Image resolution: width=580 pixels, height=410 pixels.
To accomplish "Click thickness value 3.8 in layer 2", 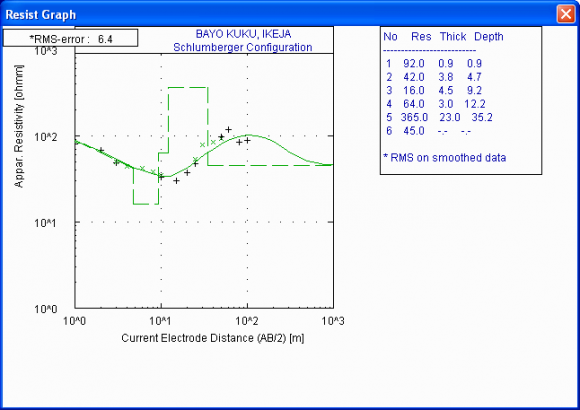I will pos(446,77).
